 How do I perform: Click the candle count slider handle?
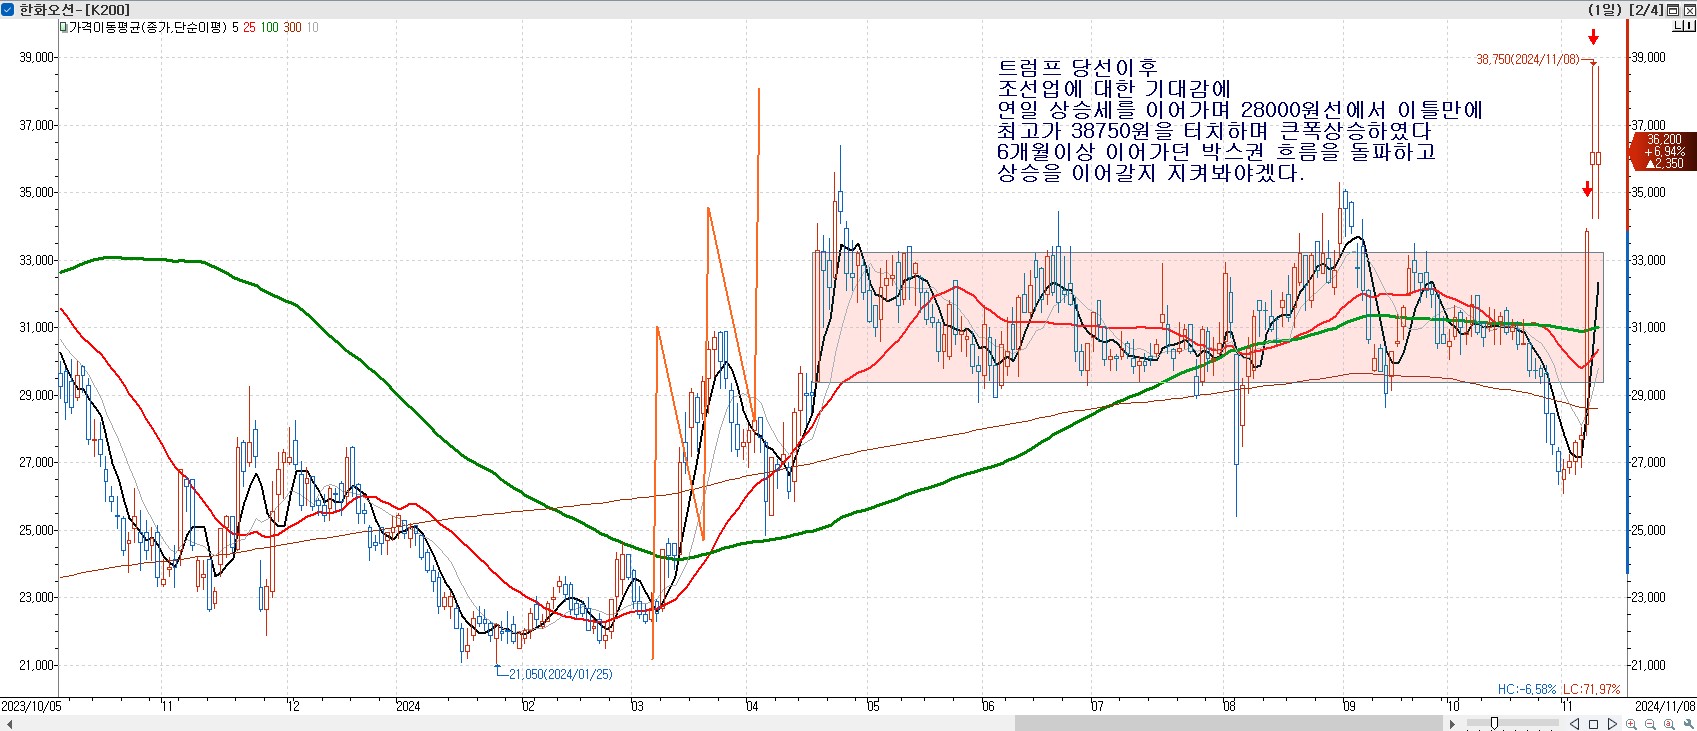pos(1494,723)
